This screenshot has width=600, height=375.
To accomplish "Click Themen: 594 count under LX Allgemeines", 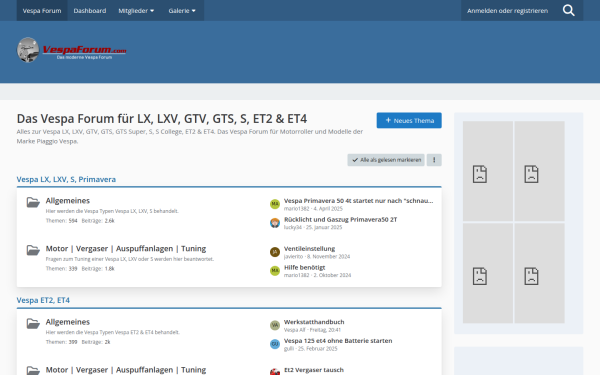I will (x=62, y=220).
